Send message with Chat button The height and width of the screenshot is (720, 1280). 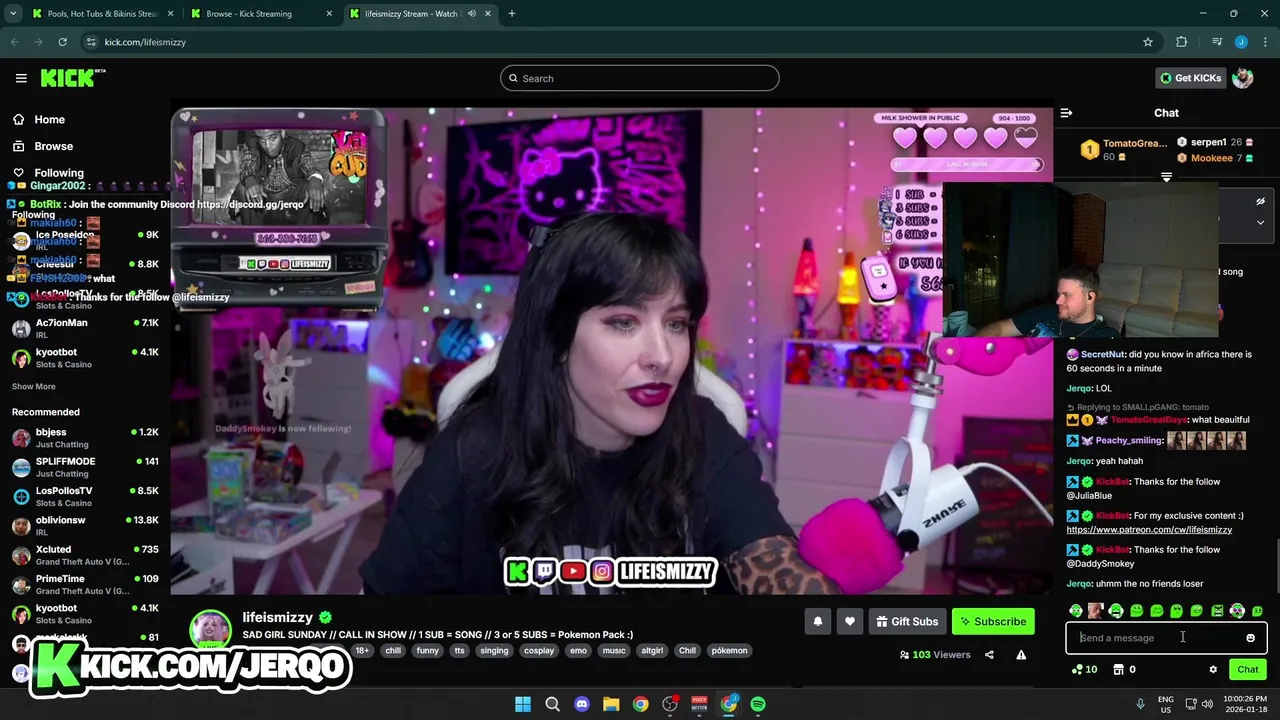[x=1247, y=670]
